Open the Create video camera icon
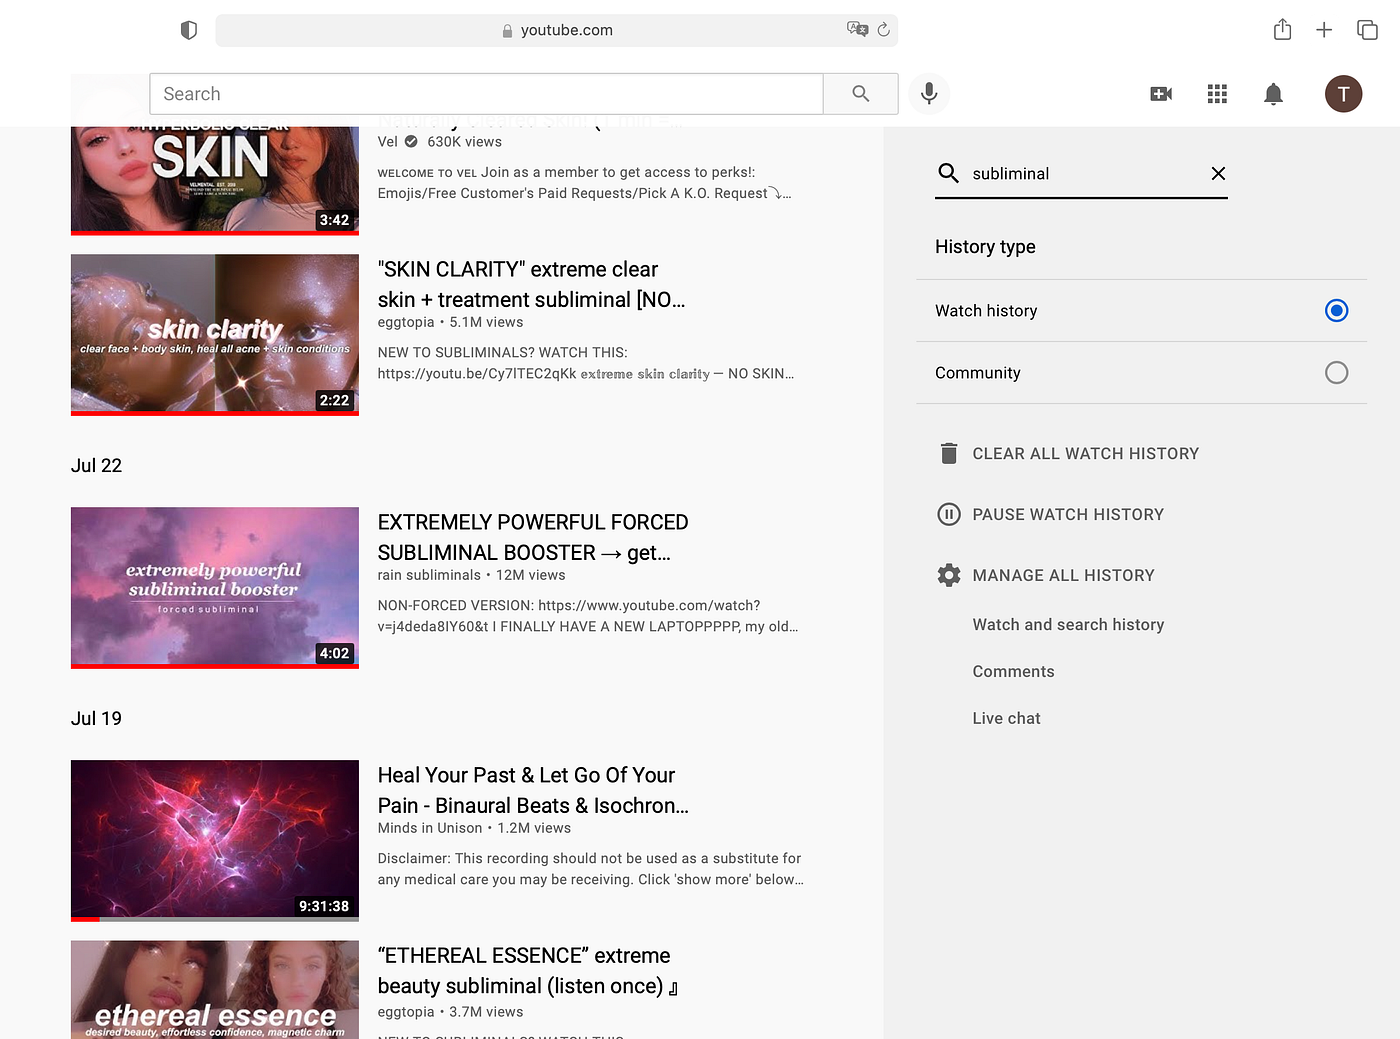This screenshot has width=1400, height=1039. [x=1160, y=93]
